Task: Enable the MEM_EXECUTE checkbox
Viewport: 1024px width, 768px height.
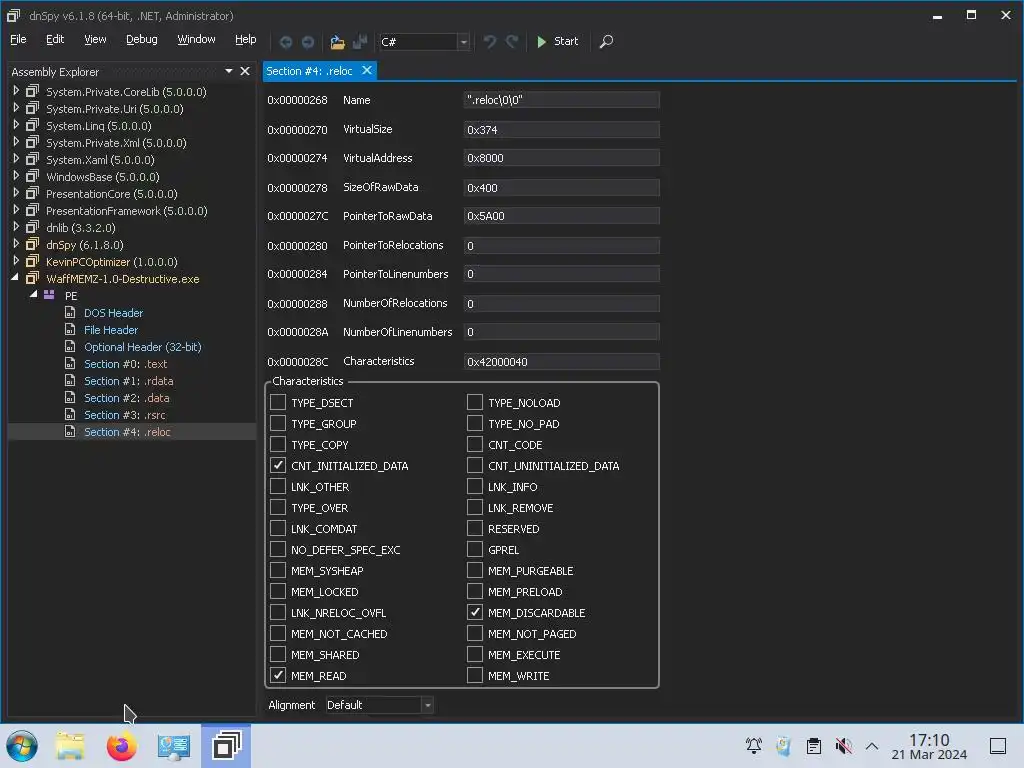Action: 475,654
